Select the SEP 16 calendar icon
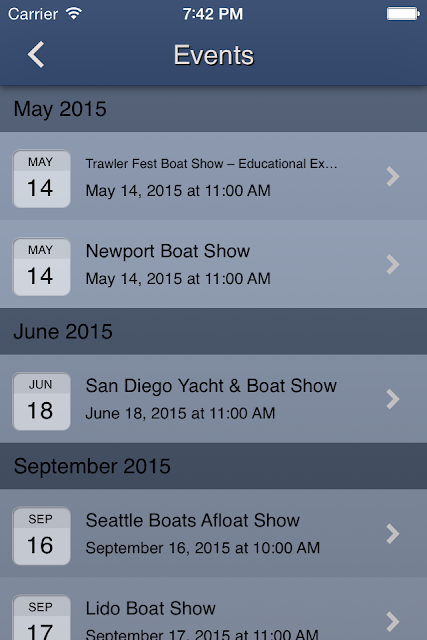427x640 pixels. (42, 536)
